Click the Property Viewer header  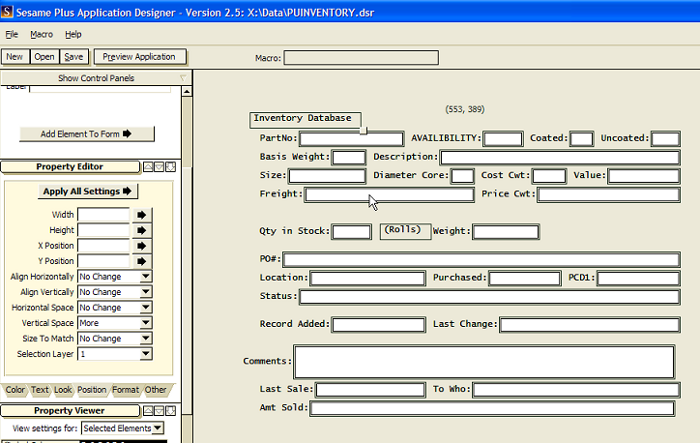coord(70,410)
